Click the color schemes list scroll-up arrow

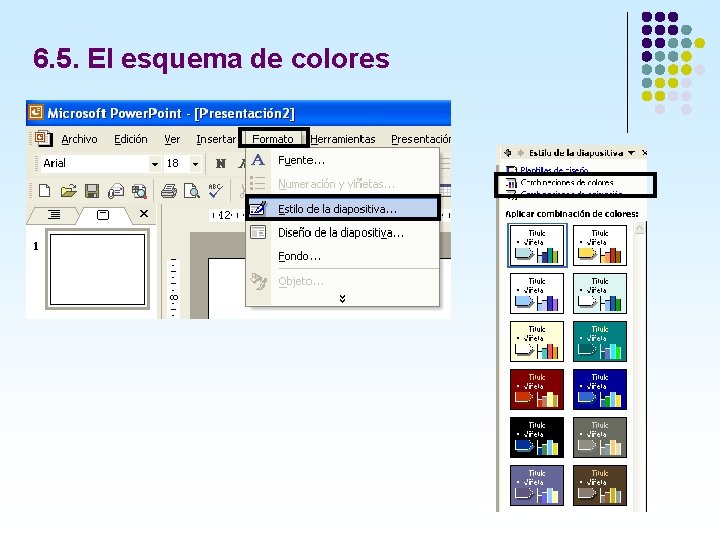pyautogui.click(x=639, y=228)
